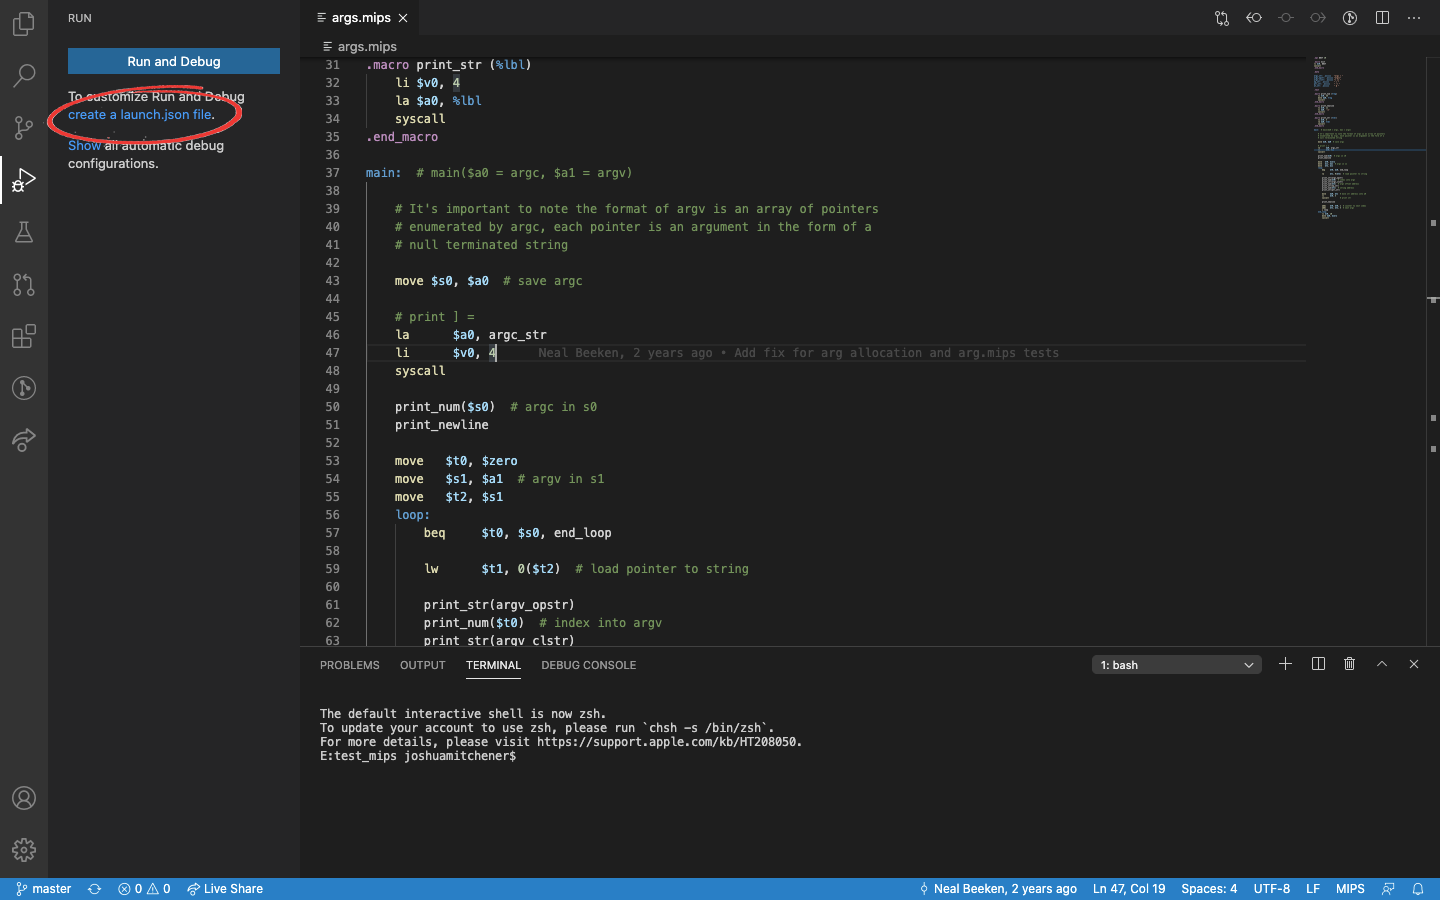Kill the terminal with trash icon
This screenshot has width=1440, height=900.
pyautogui.click(x=1350, y=664)
